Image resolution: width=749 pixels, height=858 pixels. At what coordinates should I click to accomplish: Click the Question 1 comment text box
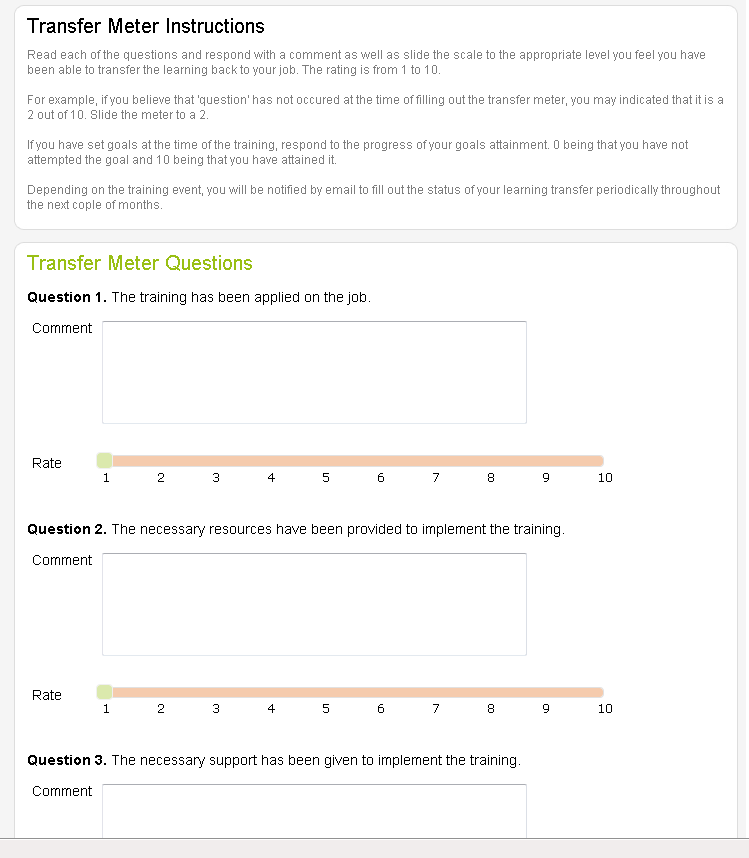[x=314, y=372]
